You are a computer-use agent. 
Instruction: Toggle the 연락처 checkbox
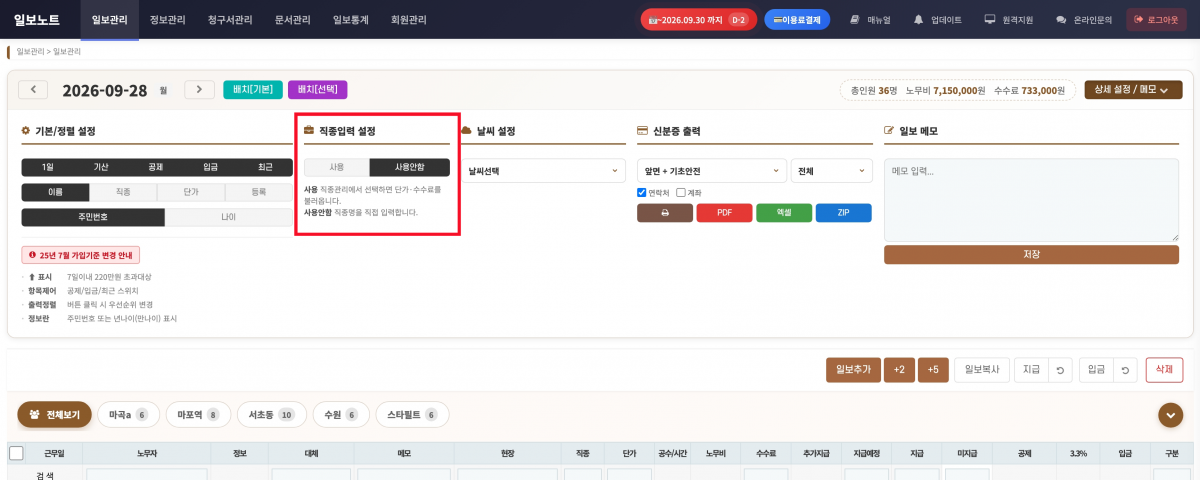tap(642, 193)
